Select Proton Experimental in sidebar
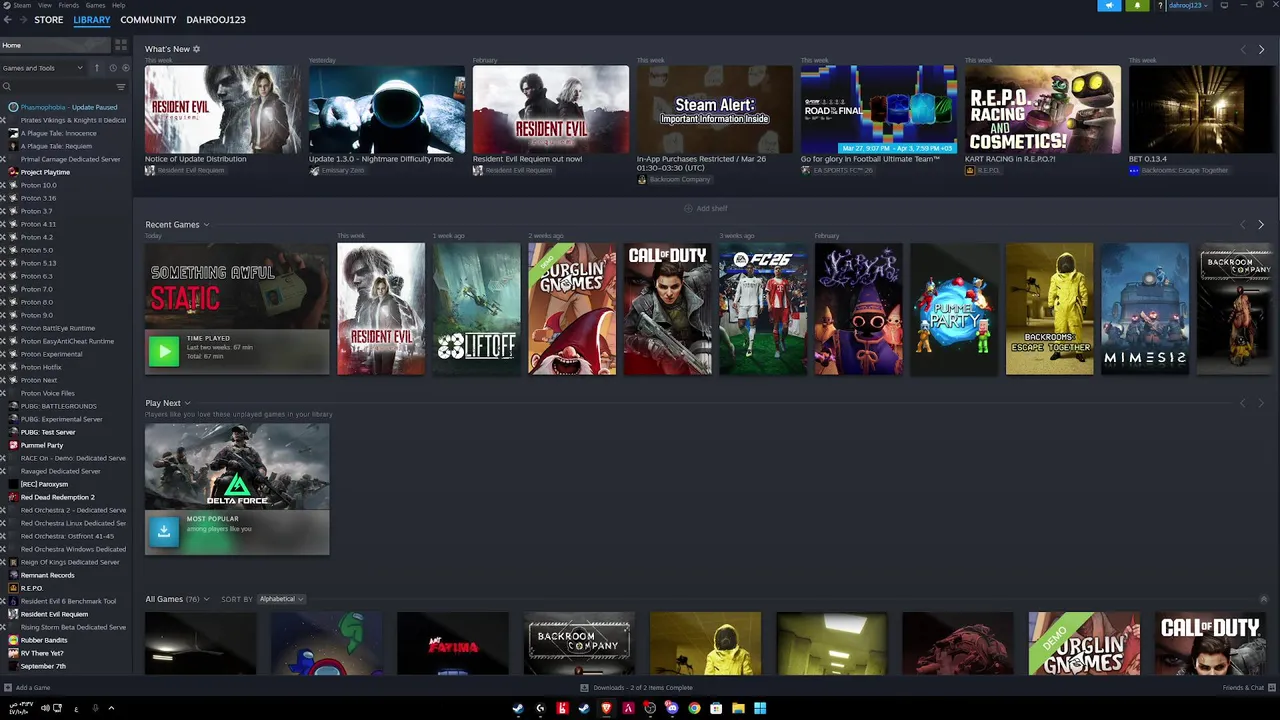This screenshot has height=720, width=1280. pyautogui.click(x=65, y=354)
